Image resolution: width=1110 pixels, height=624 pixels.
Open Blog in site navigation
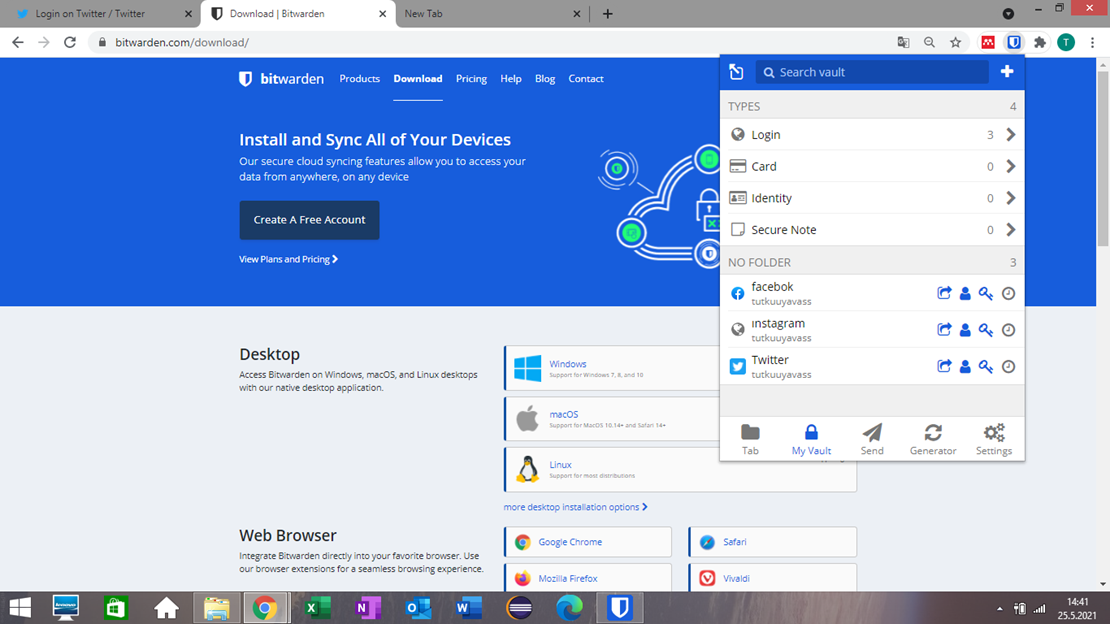(x=545, y=79)
